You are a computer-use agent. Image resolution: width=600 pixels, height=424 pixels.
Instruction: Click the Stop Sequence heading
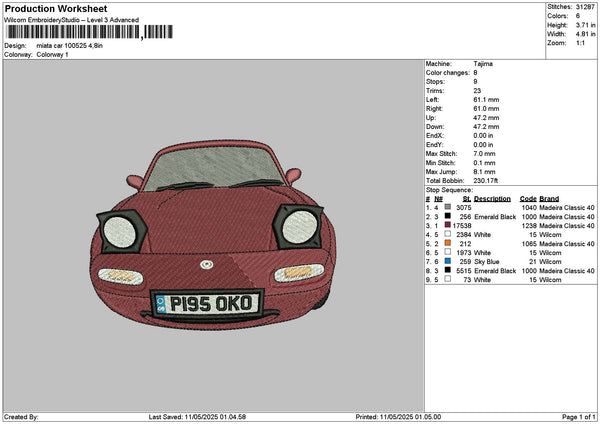click(448, 188)
